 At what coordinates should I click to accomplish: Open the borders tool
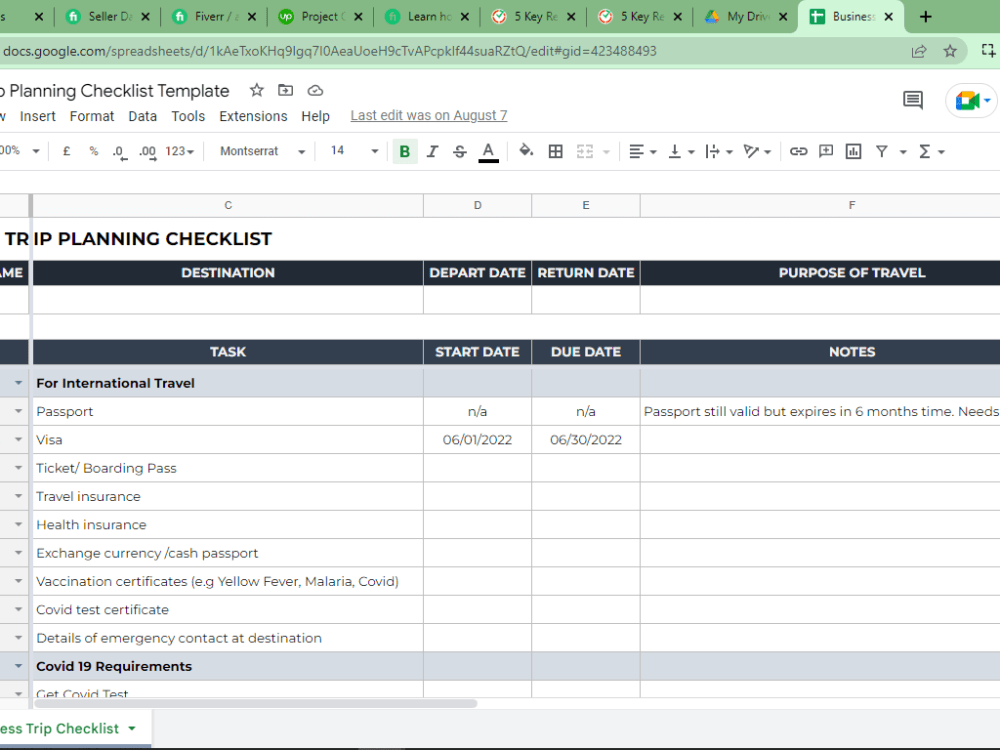tap(555, 151)
